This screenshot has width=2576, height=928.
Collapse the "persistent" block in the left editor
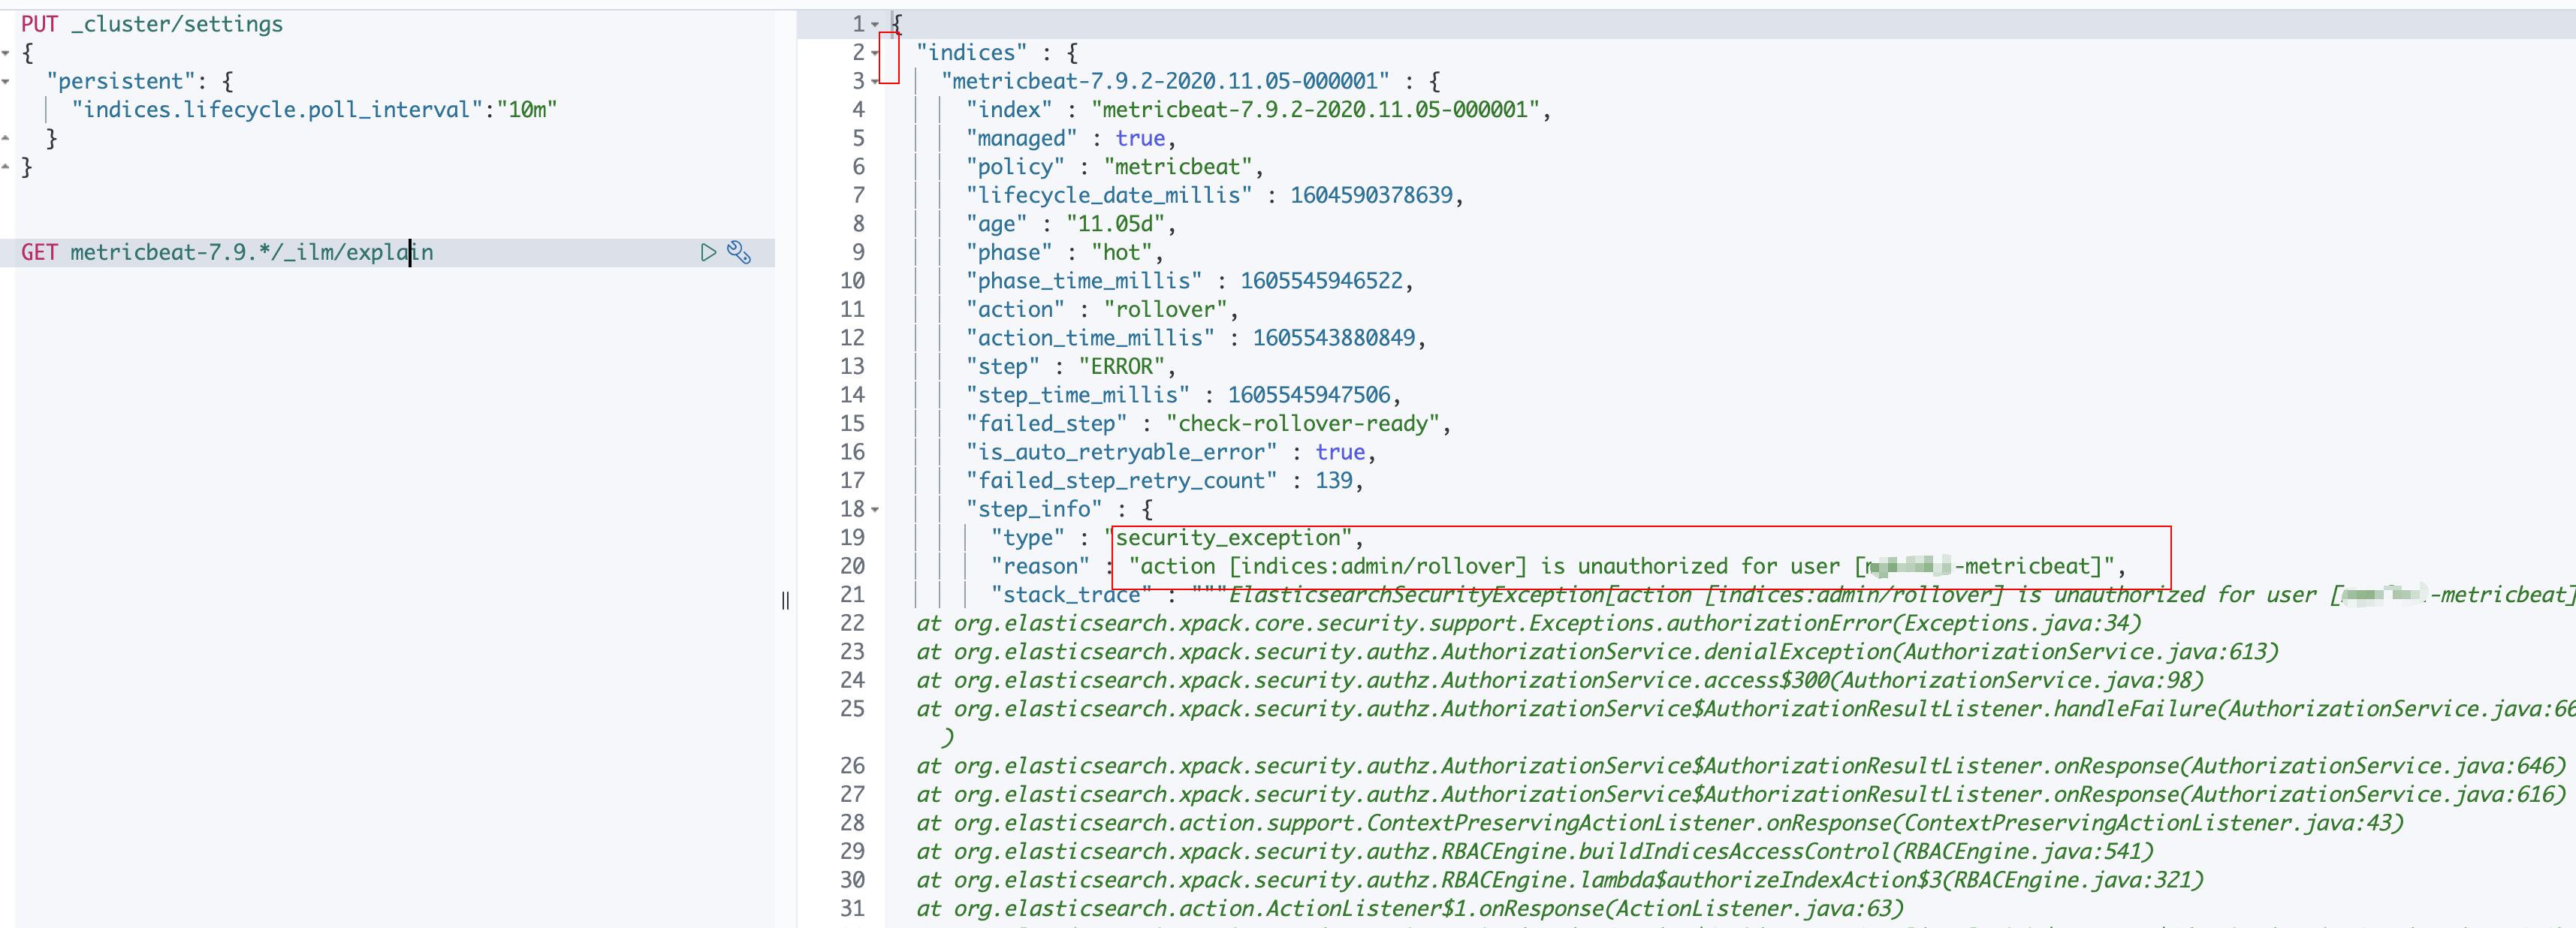pyautogui.click(x=7, y=80)
